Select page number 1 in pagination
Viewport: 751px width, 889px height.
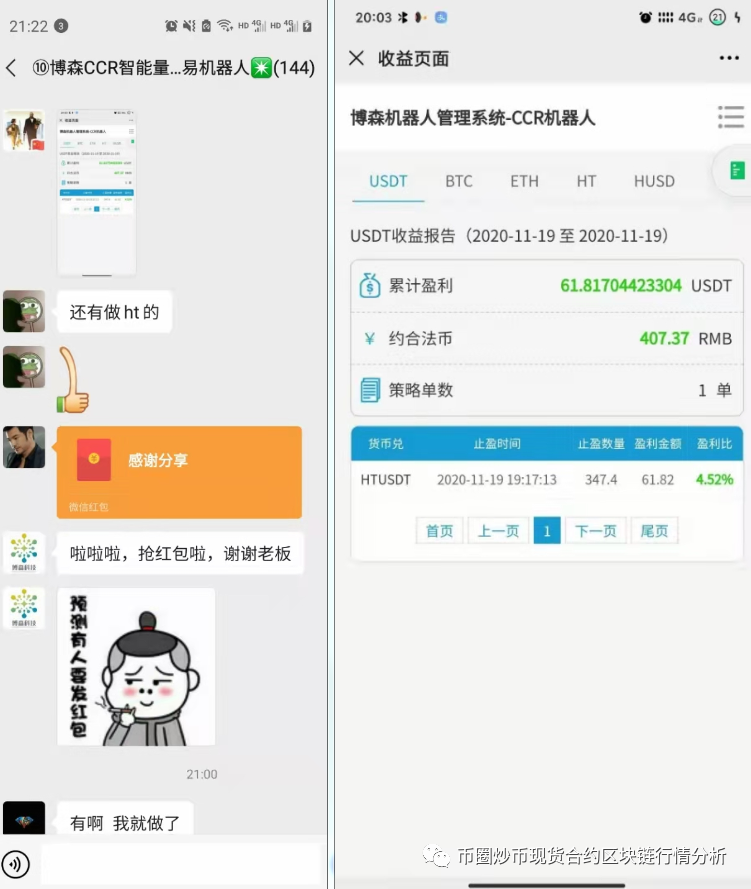coord(547,531)
